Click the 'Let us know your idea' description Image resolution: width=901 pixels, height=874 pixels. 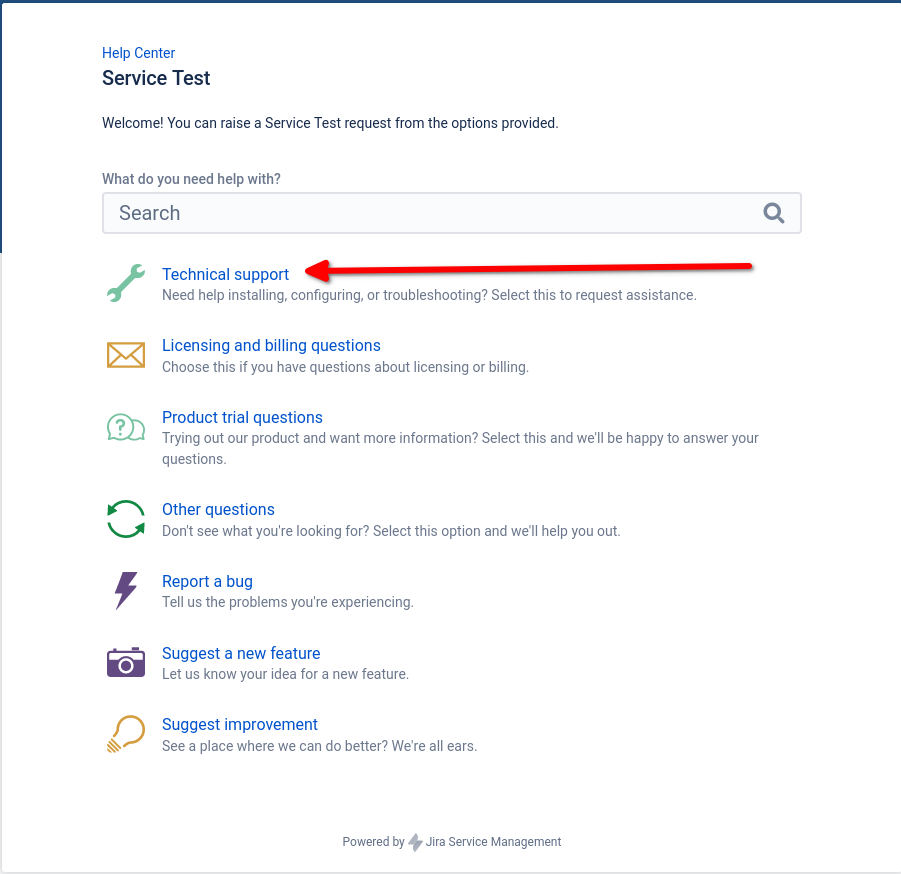coord(286,673)
